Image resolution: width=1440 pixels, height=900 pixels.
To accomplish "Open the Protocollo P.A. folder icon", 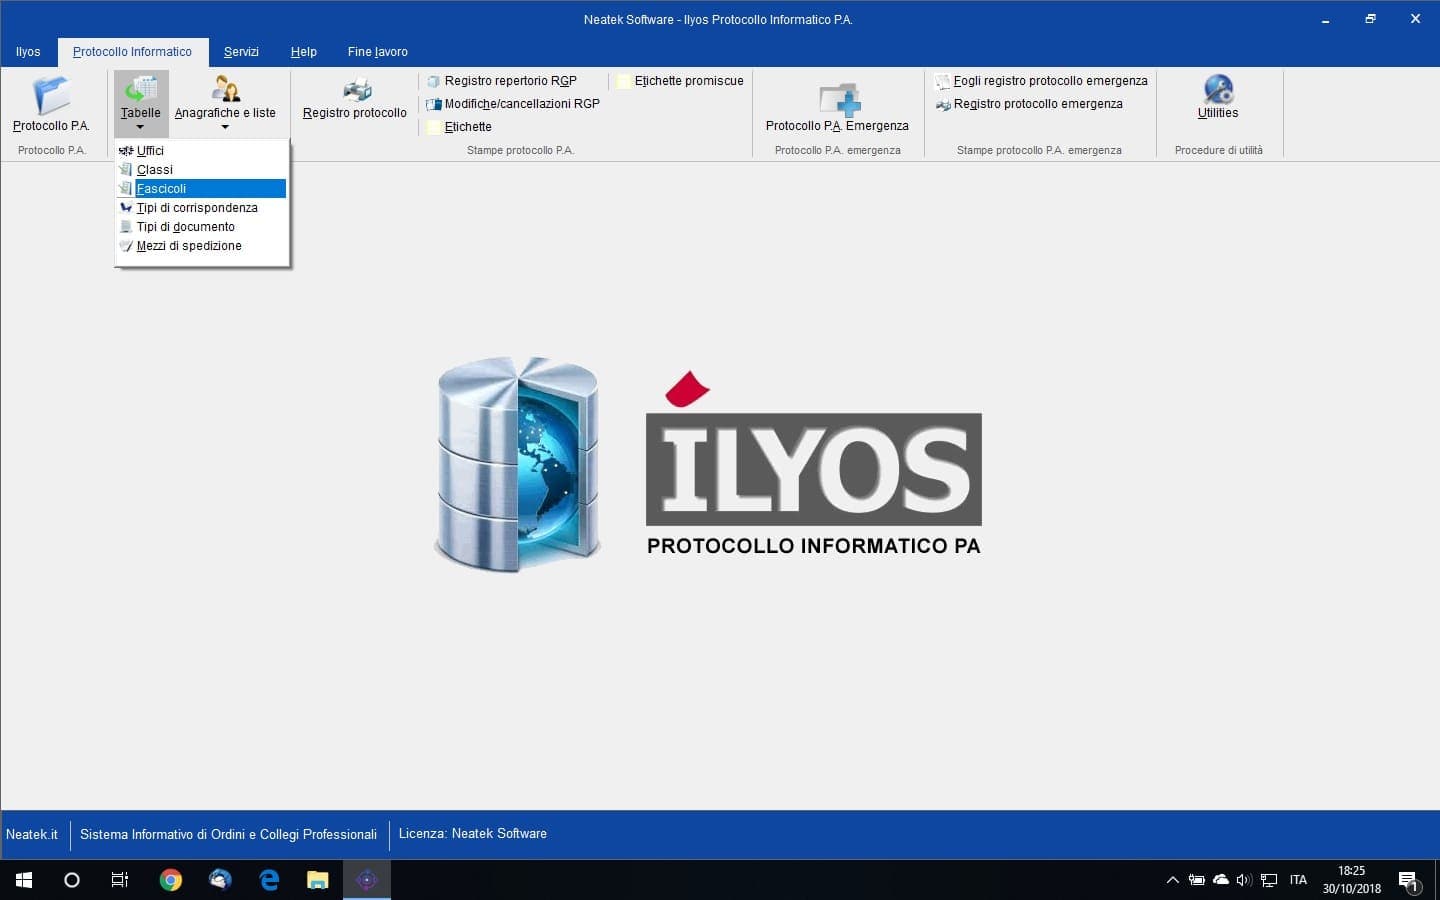I will click(51, 96).
